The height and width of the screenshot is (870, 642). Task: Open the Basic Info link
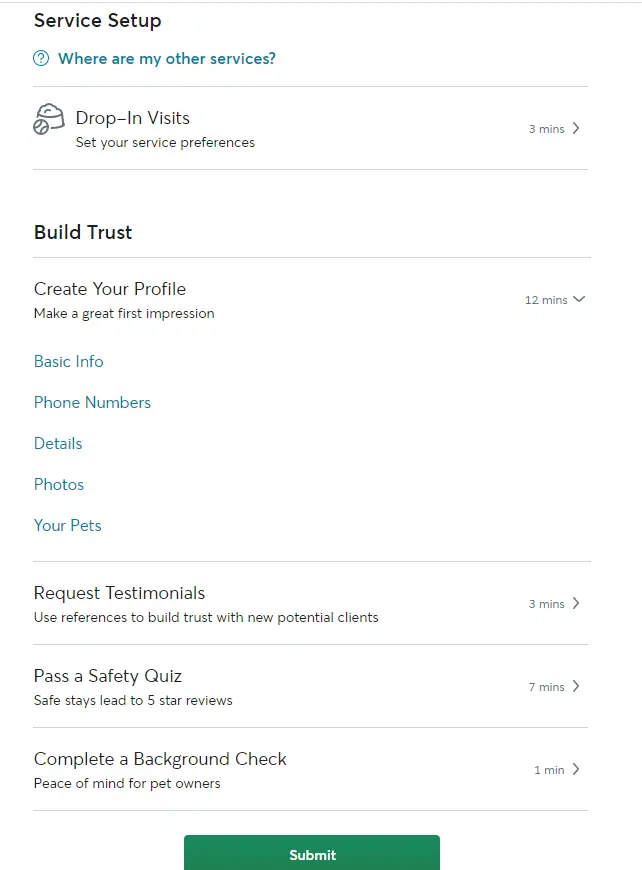68,361
